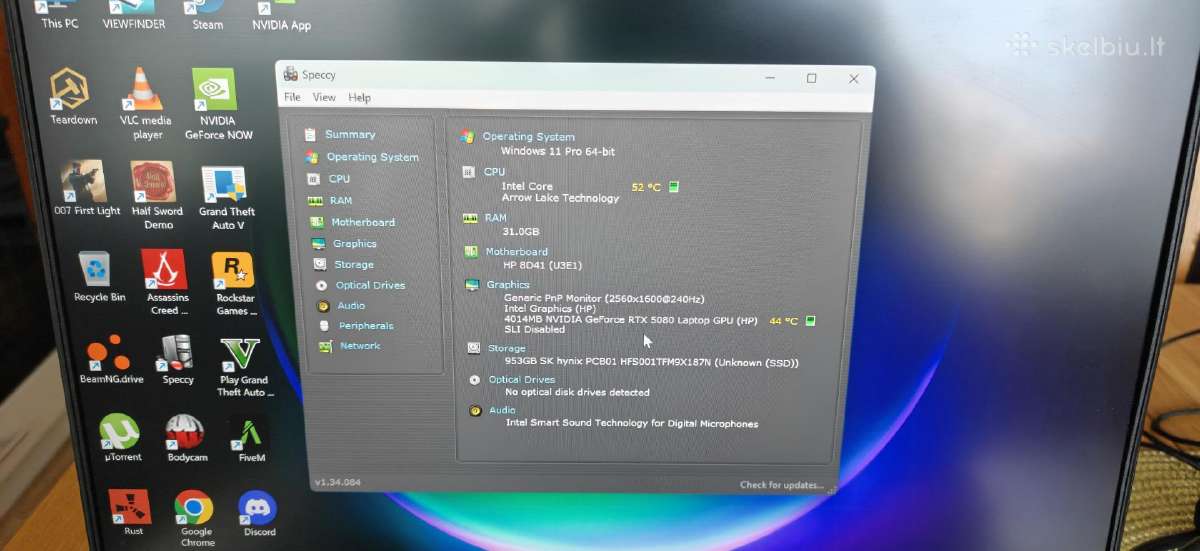Select BeamNG.drive desktop icon
This screenshot has width=1200, height=551.
click(110, 360)
